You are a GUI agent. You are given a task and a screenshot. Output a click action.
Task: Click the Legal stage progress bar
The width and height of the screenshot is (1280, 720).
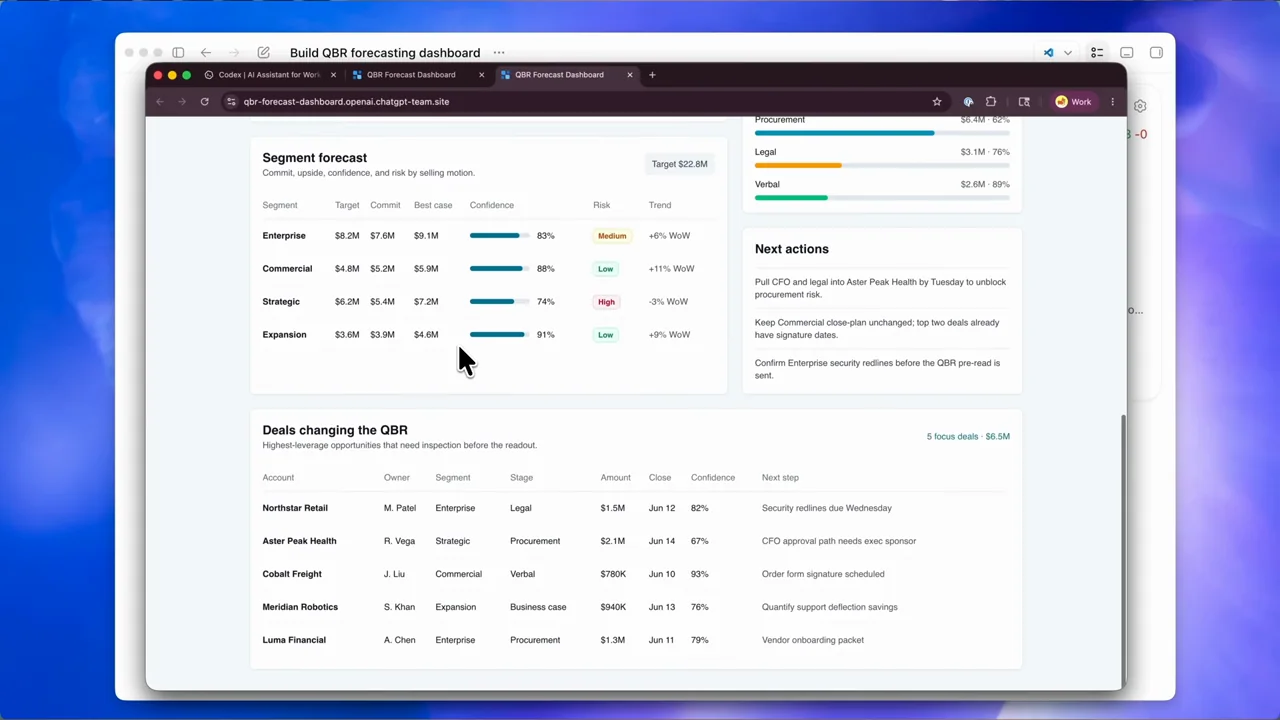882,166
